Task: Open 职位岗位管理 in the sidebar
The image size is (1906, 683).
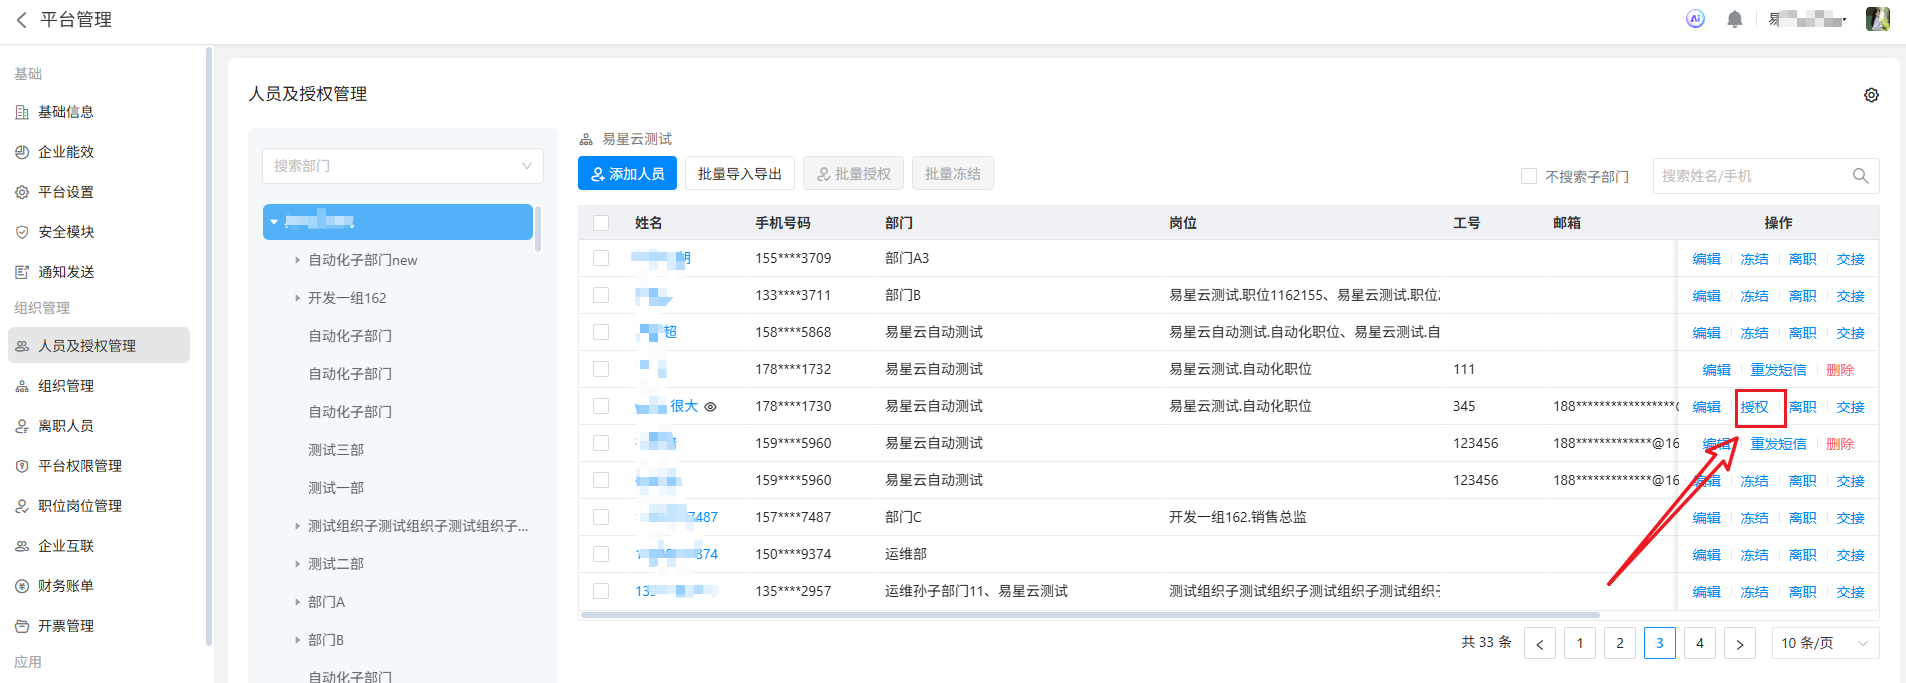Action: (x=80, y=506)
